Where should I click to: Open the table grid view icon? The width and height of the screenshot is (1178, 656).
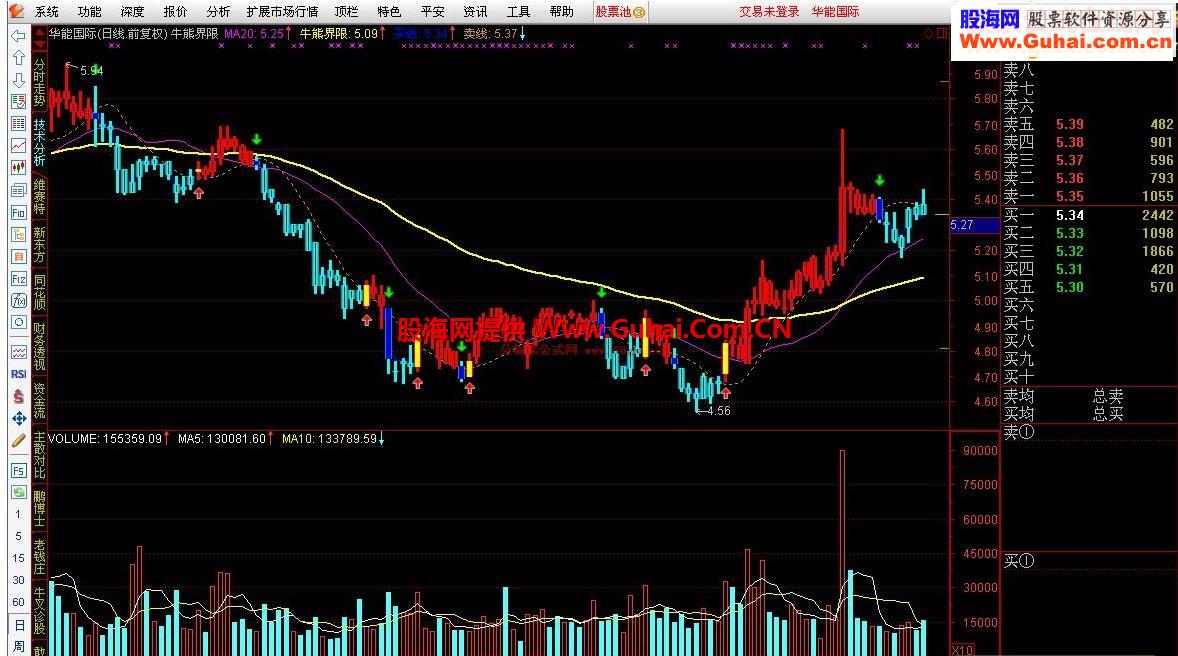pos(18,123)
